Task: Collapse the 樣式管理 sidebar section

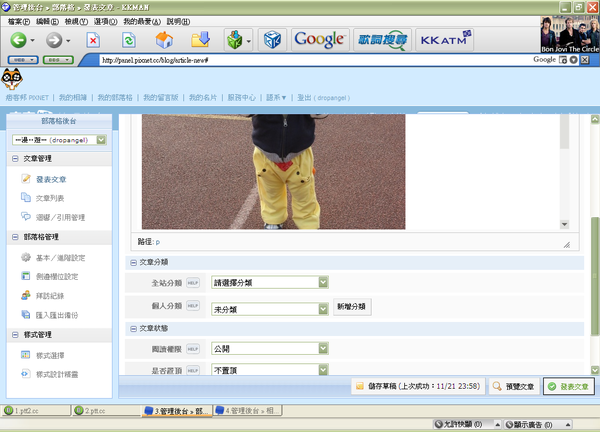Action: pyautogui.click(x=15, y=334)
